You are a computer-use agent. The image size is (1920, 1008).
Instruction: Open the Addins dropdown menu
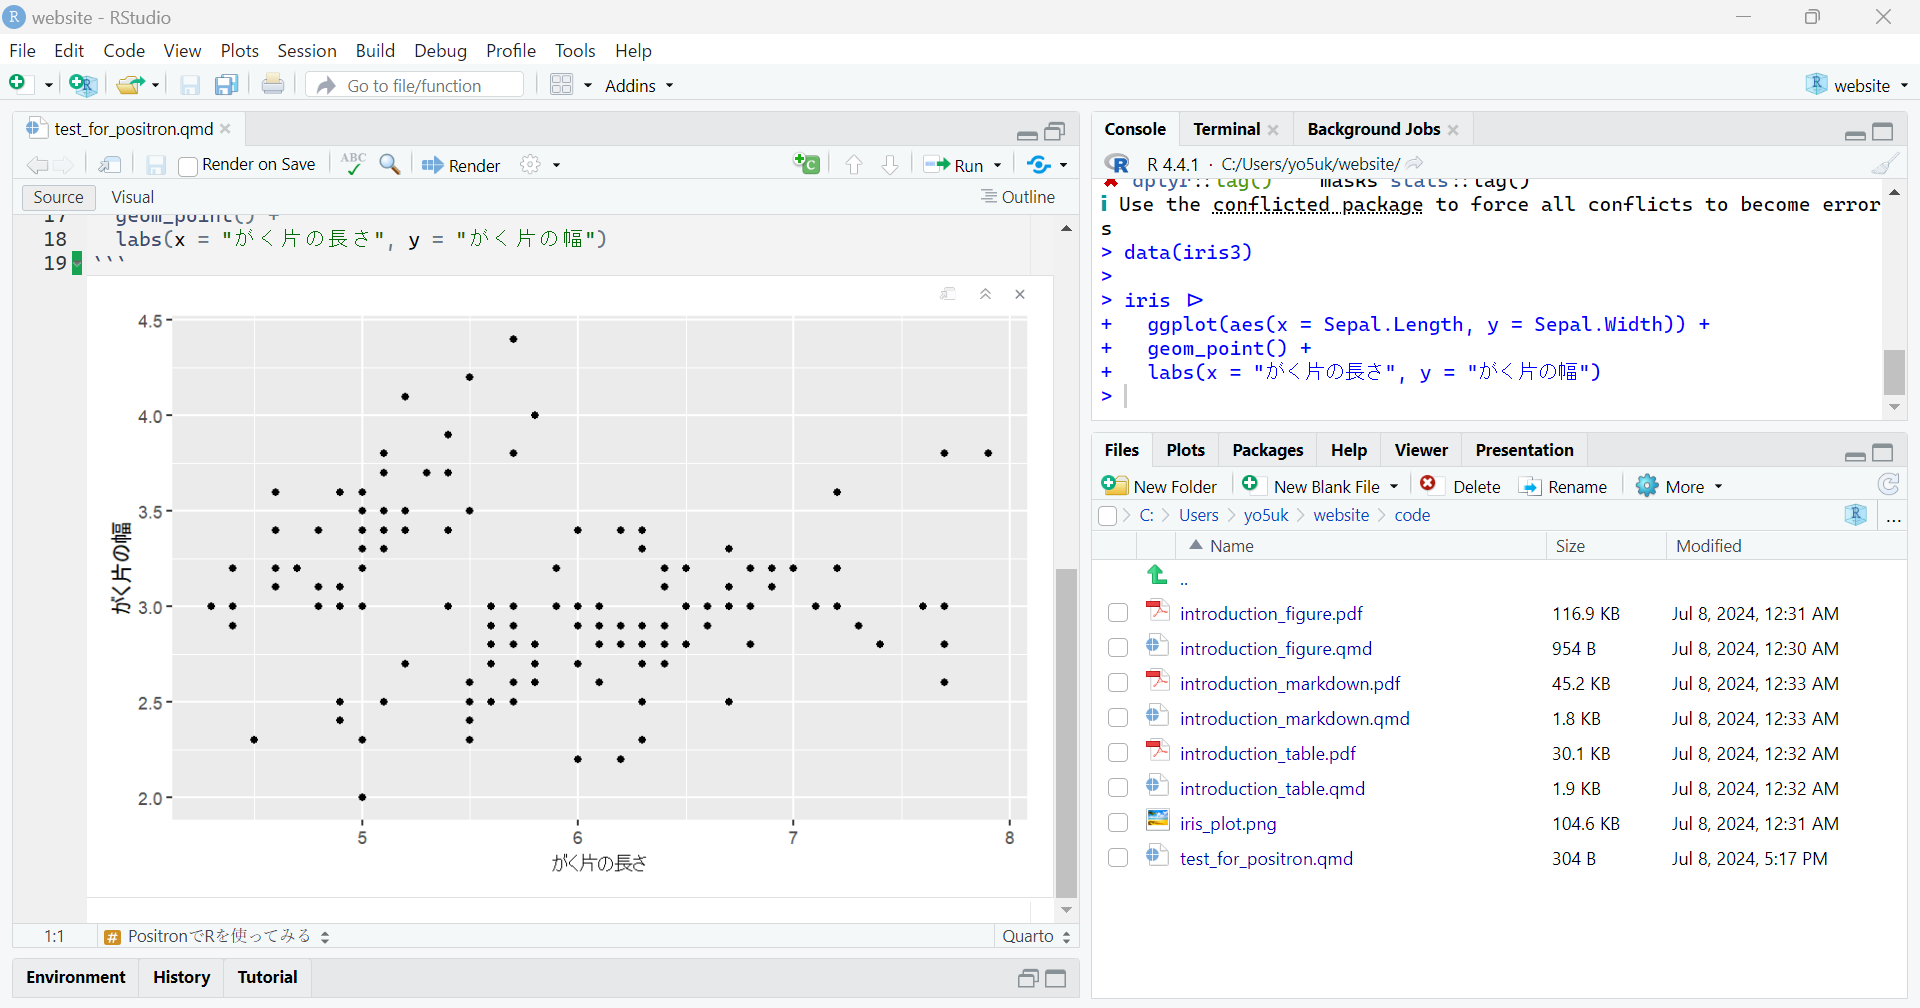[639, 86]
